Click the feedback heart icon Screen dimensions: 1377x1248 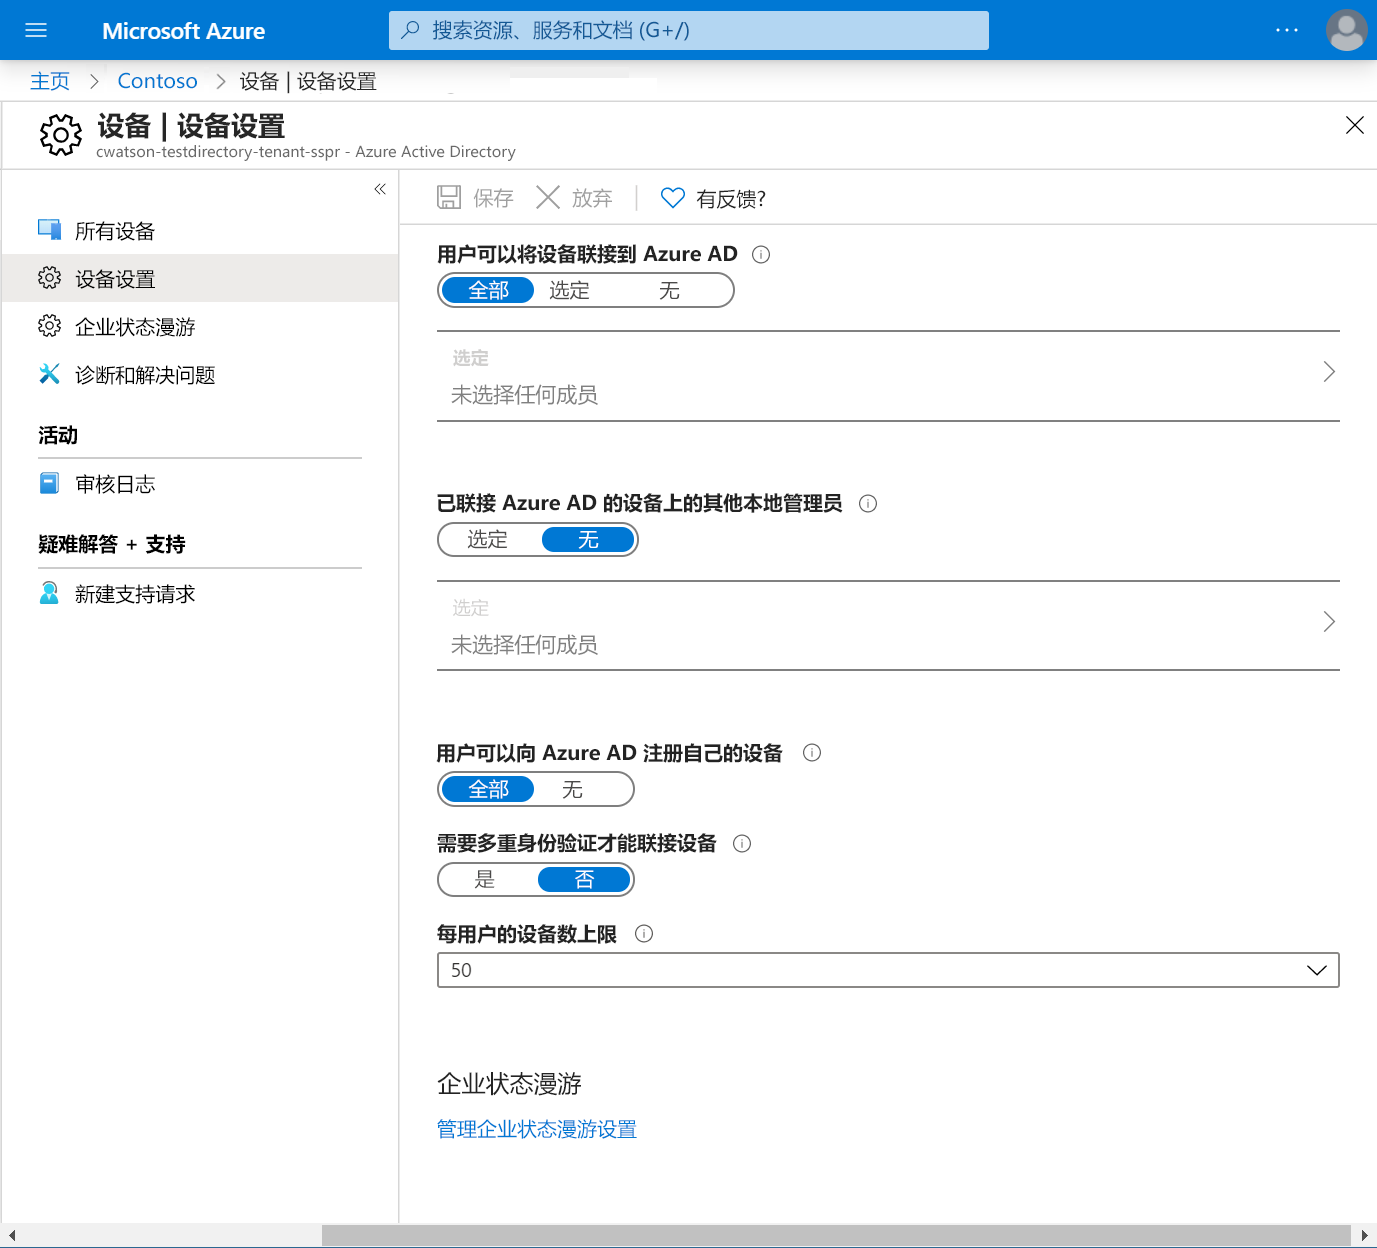point(673,198)
